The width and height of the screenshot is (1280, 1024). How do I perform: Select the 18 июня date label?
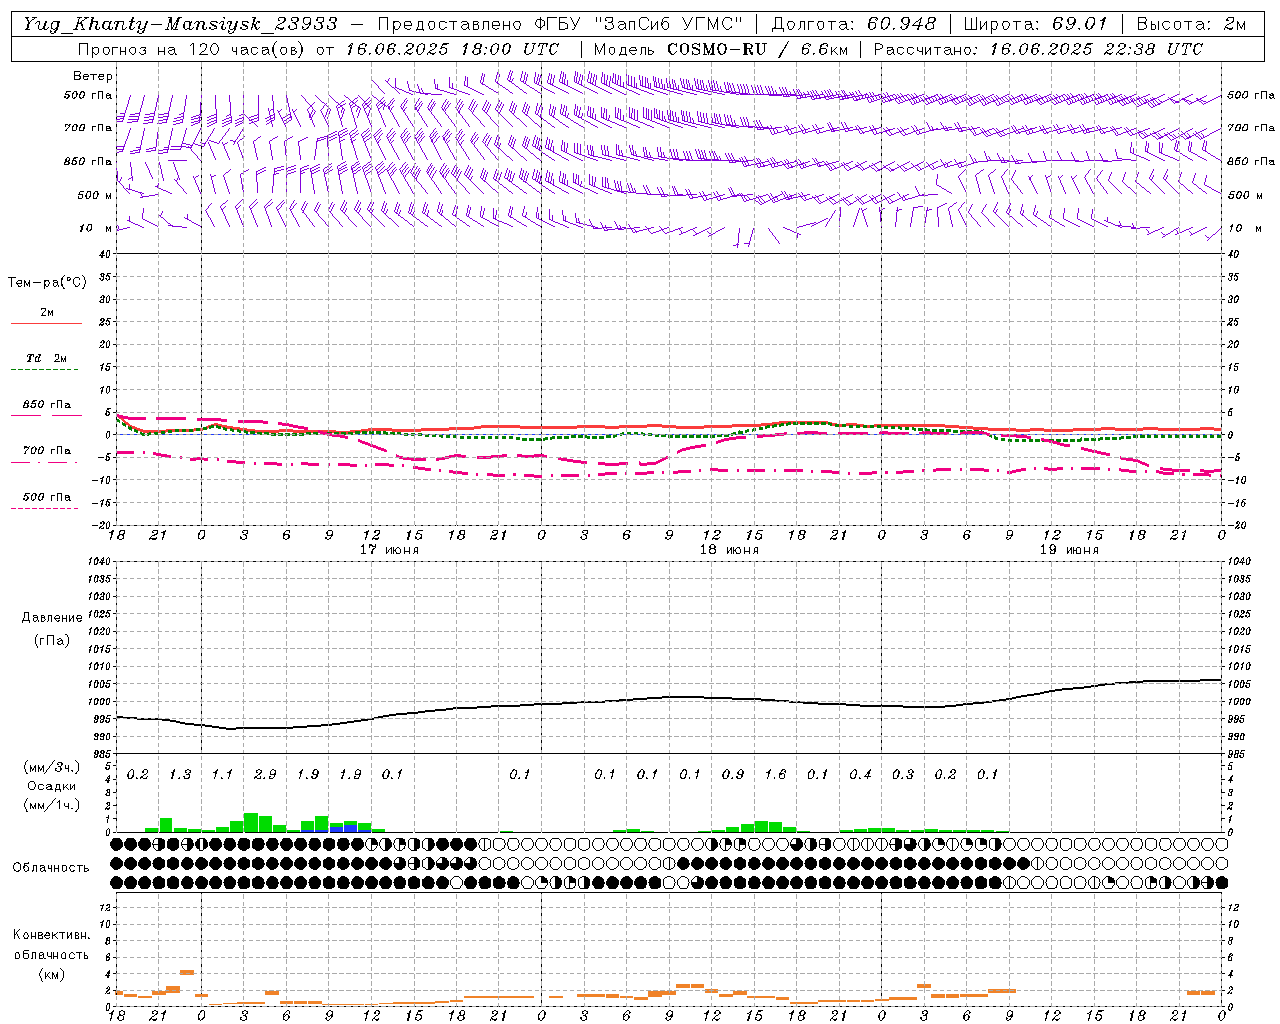click(x=730, y=550)
